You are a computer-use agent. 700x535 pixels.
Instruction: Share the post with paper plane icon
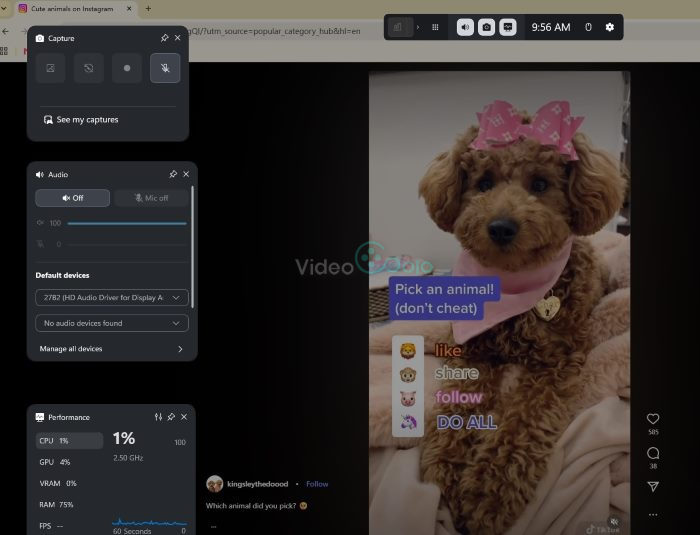point(653,486)
